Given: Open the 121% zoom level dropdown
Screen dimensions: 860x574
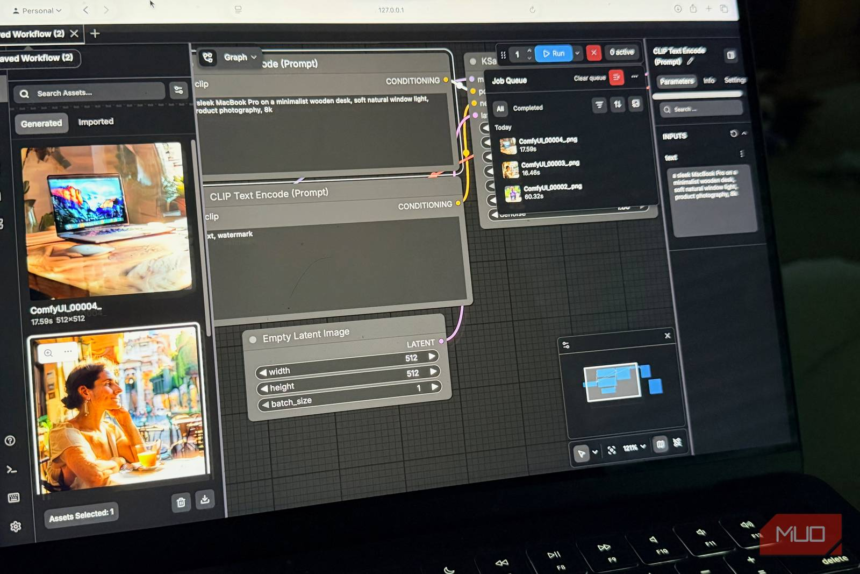Looking at the screenshot, I should [635, 448].
